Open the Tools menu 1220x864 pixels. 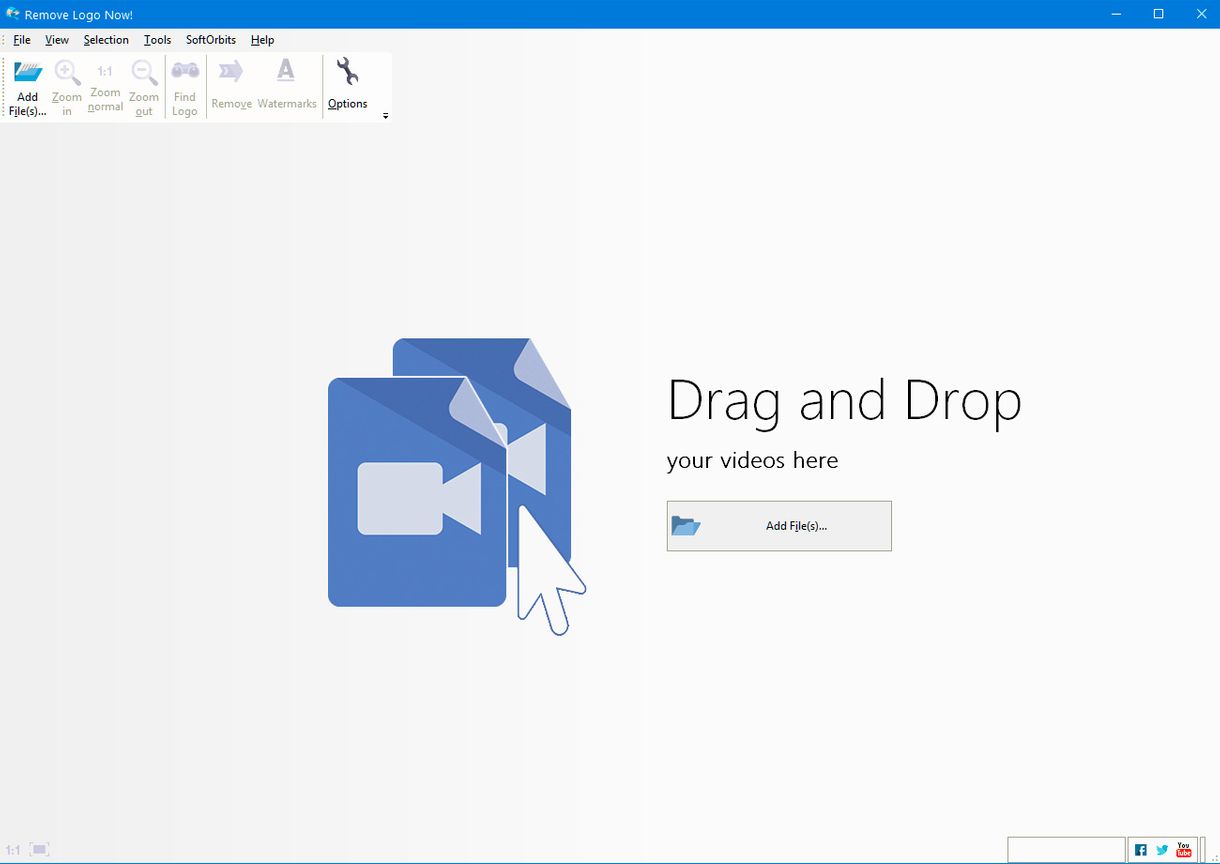[157, 40]
